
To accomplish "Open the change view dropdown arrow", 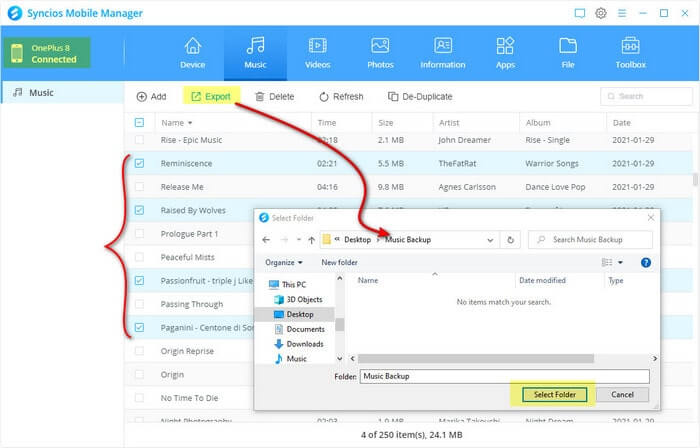I will click(621, 262).
